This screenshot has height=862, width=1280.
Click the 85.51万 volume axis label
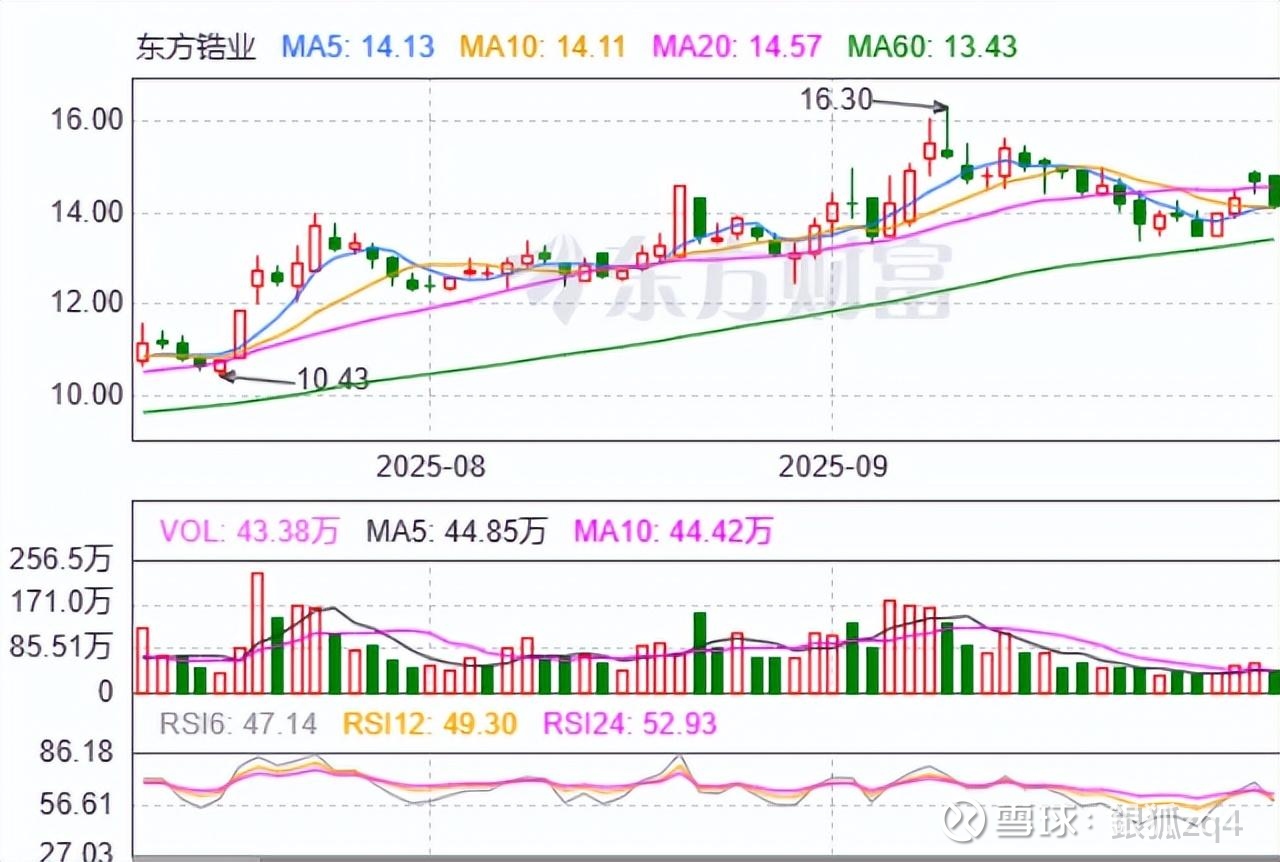tap(60, 647)
